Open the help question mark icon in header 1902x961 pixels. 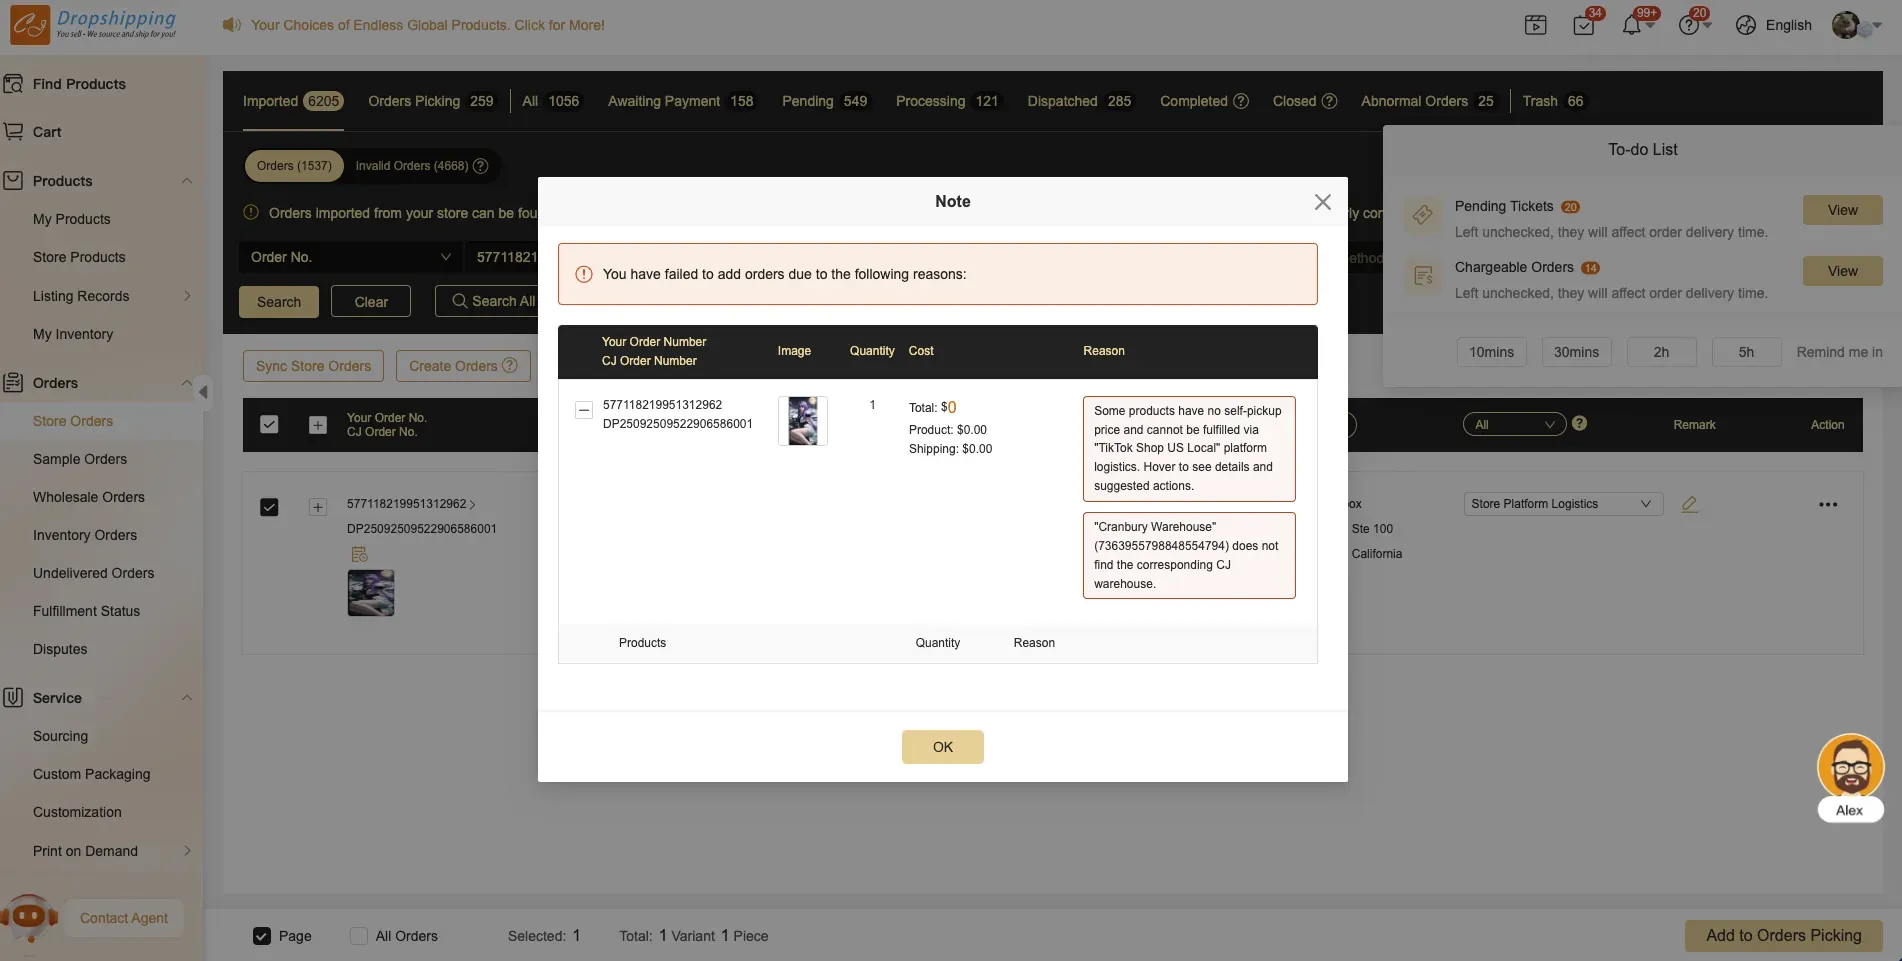pyautogui.click(x=1689, y=25)
